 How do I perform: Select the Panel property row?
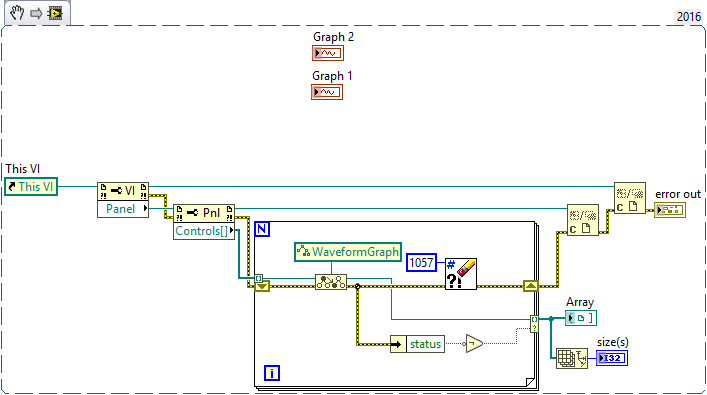[123, 209]
